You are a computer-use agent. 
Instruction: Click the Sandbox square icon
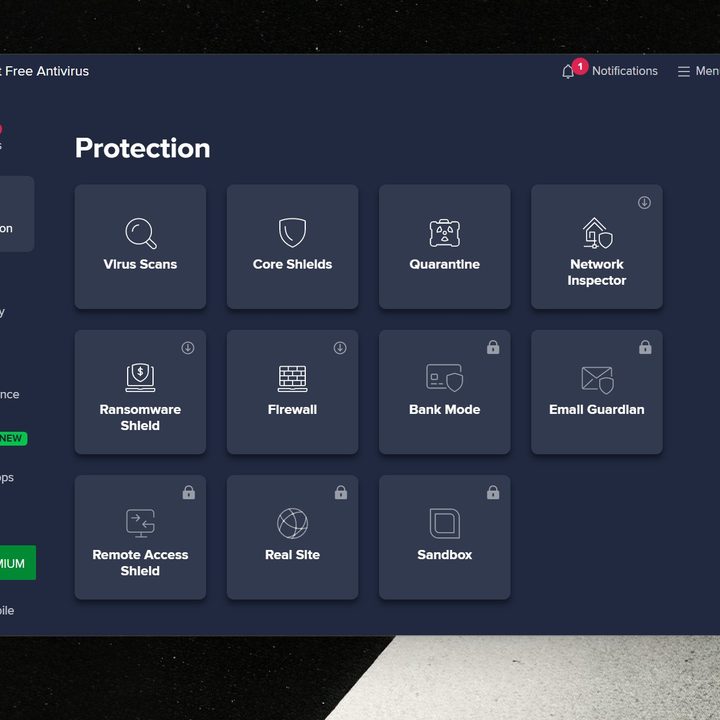pos(444,523)
